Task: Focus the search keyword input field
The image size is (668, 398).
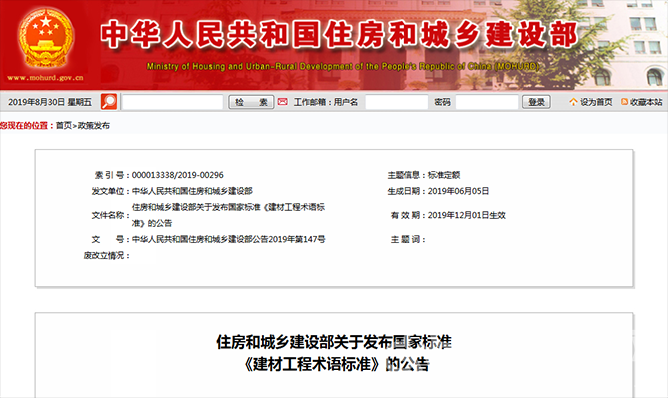Action: pyautogui.click(x=173, y=102)
